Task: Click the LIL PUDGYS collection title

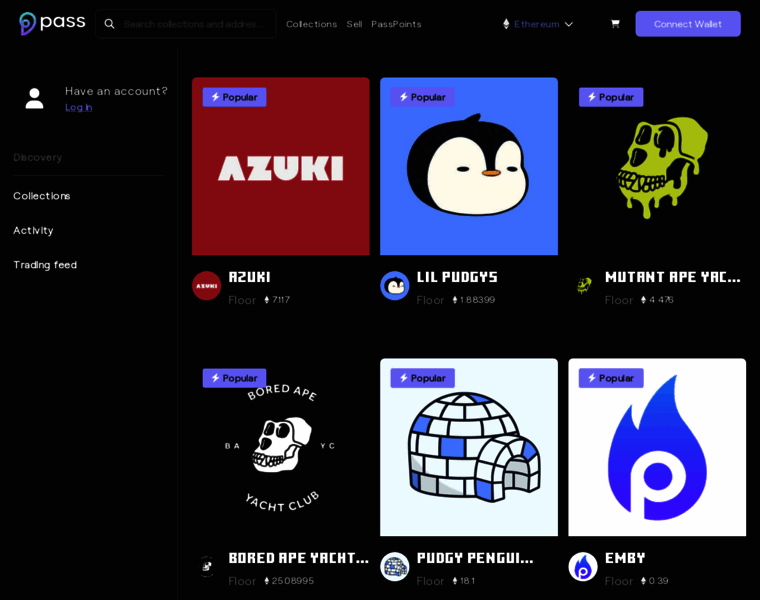Action: [457, 277]
